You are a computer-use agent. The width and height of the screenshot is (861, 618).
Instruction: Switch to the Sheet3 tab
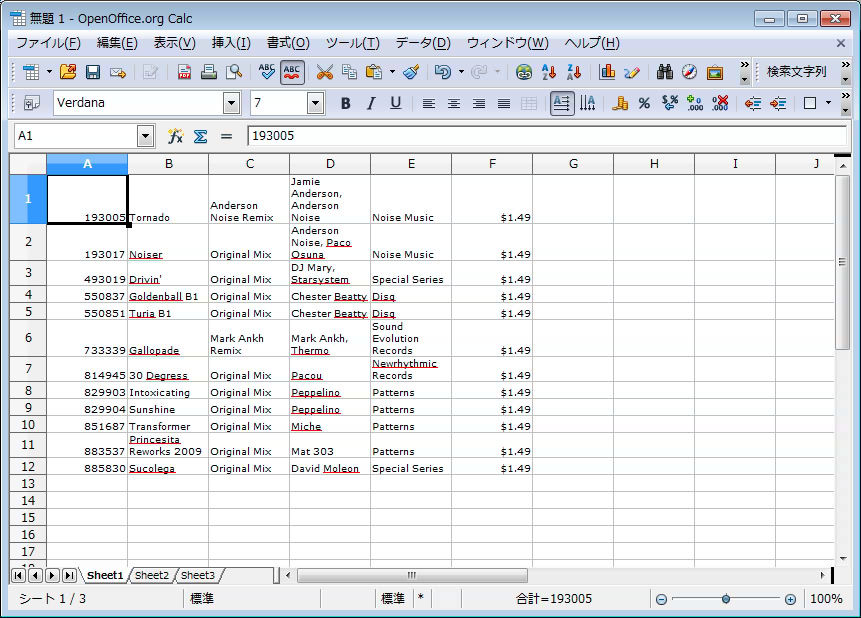pos(198,575)
